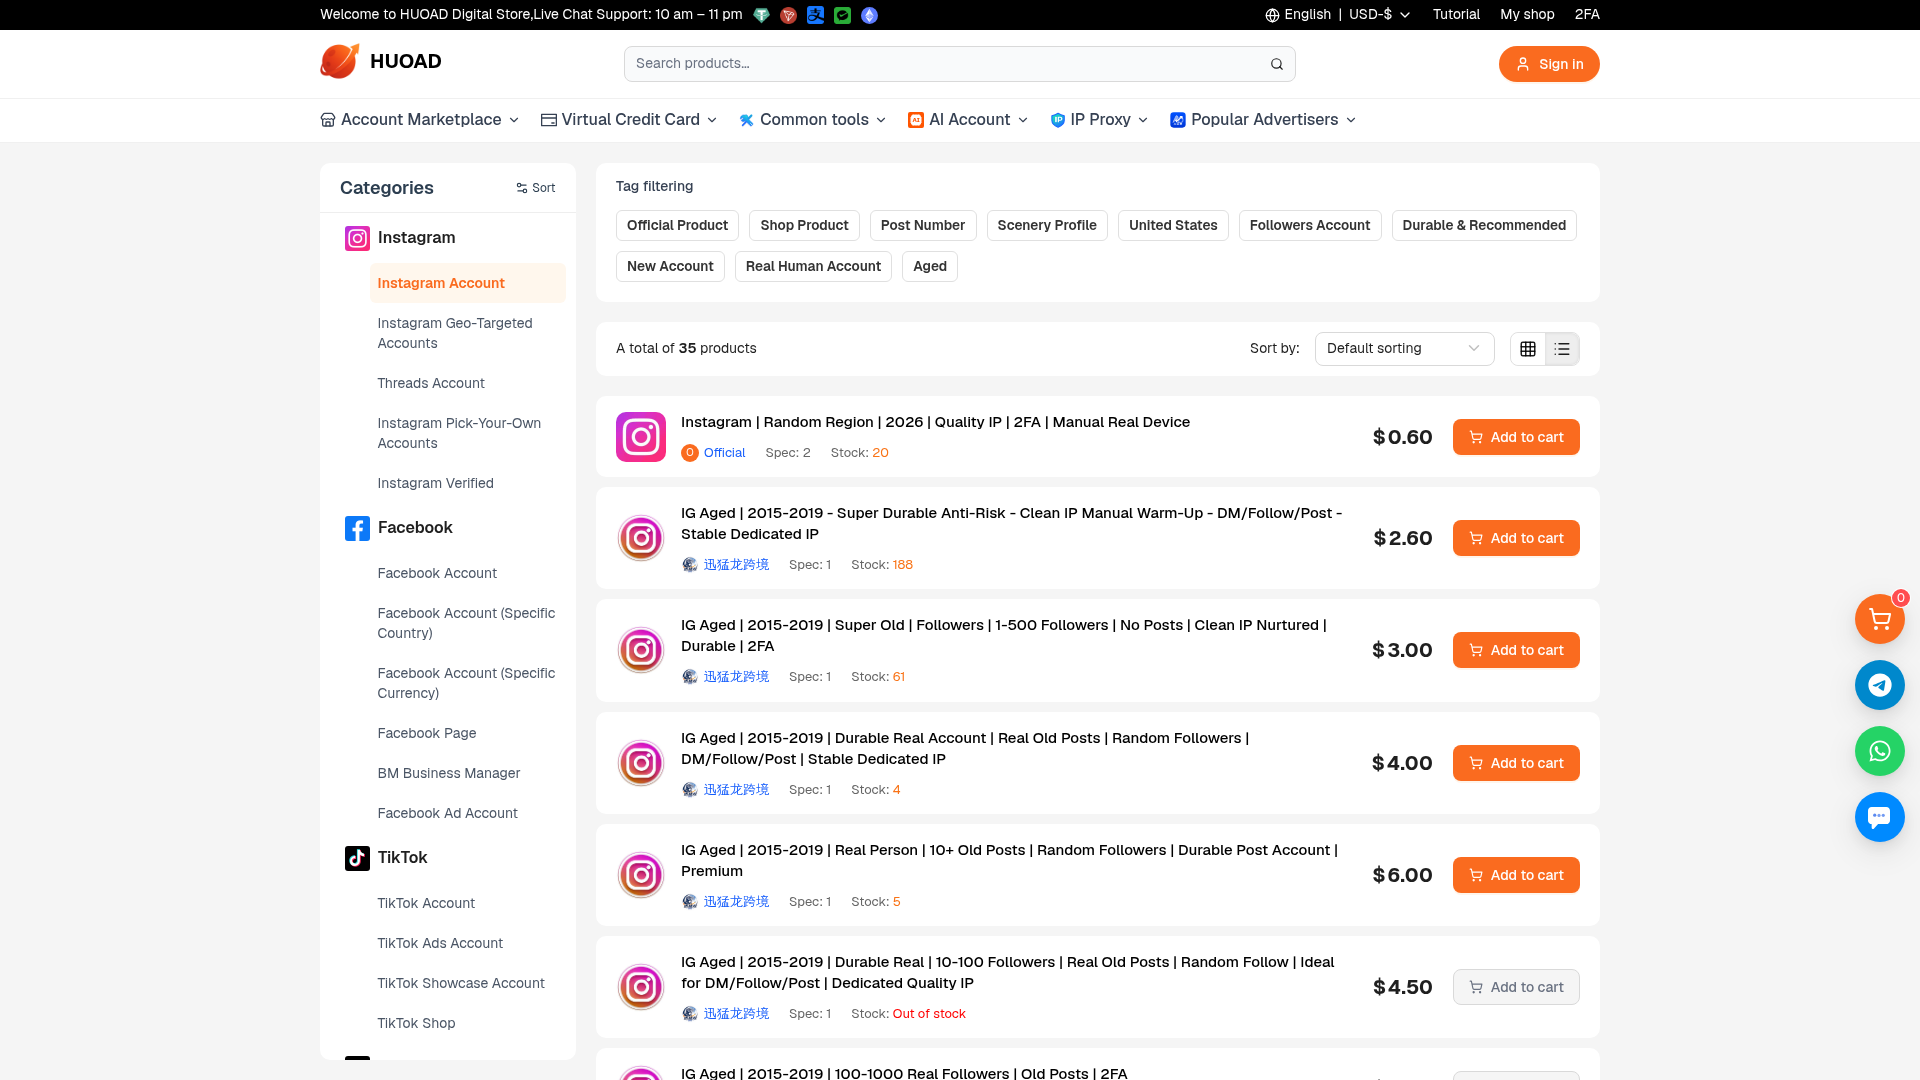The width and height of the screenshot is (1920, 1080).
Task: Open the My shop link
Action: click(x=1527, y=15)
